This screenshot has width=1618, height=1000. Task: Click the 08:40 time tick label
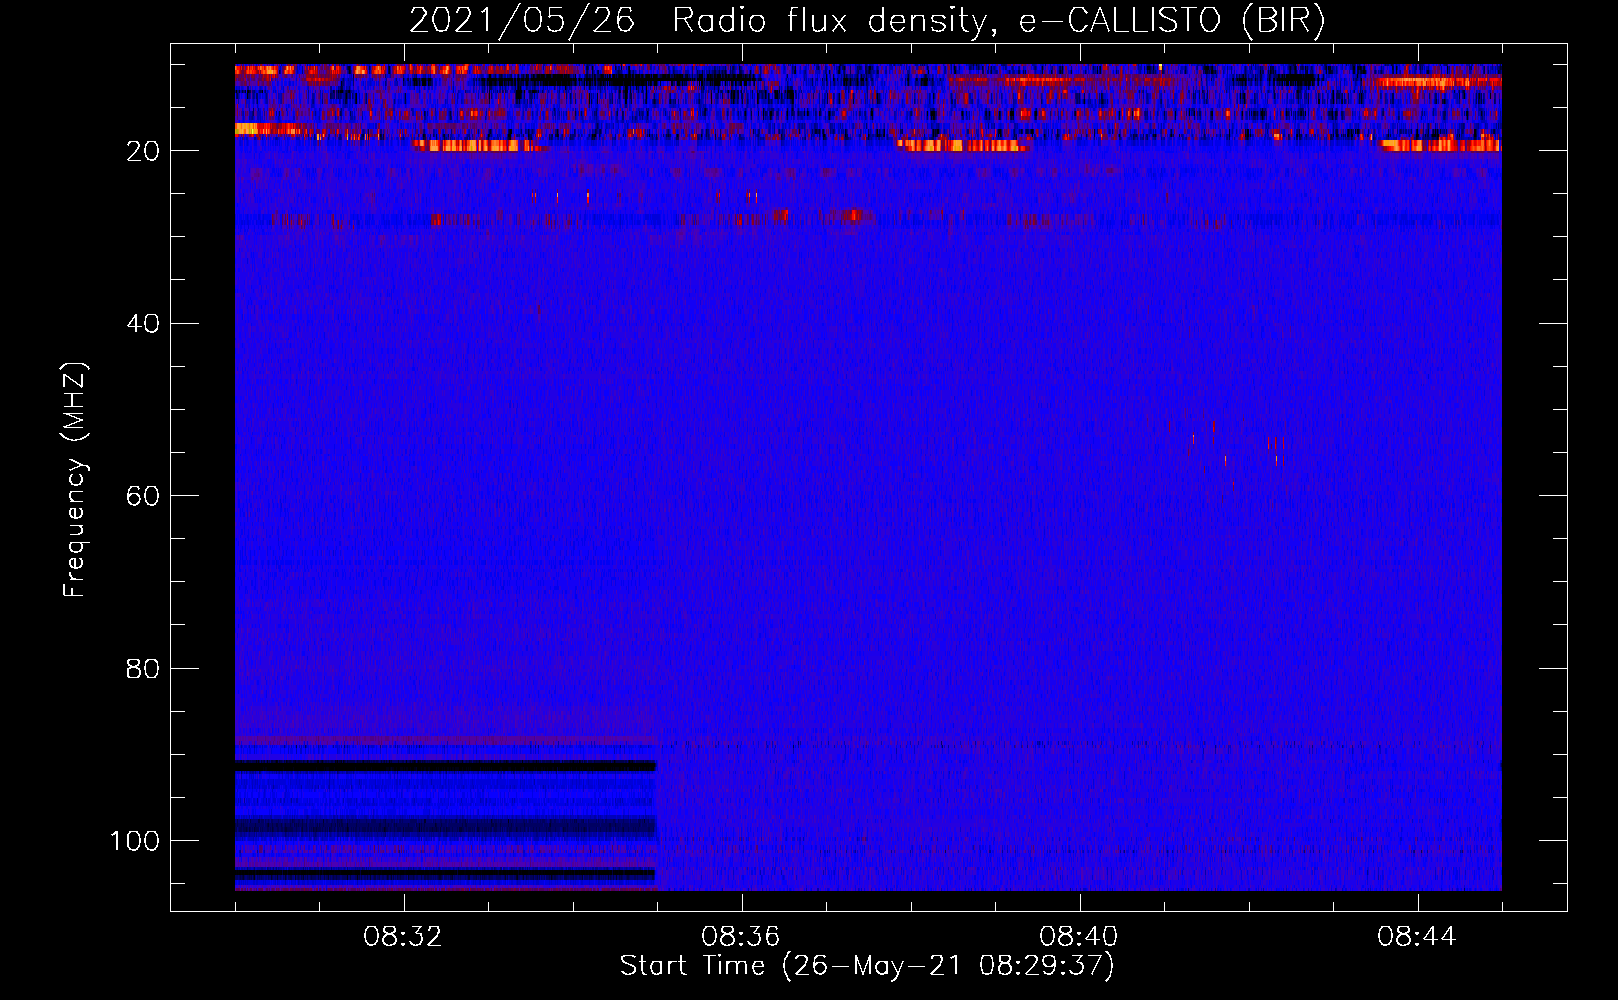pos(1079,937)
